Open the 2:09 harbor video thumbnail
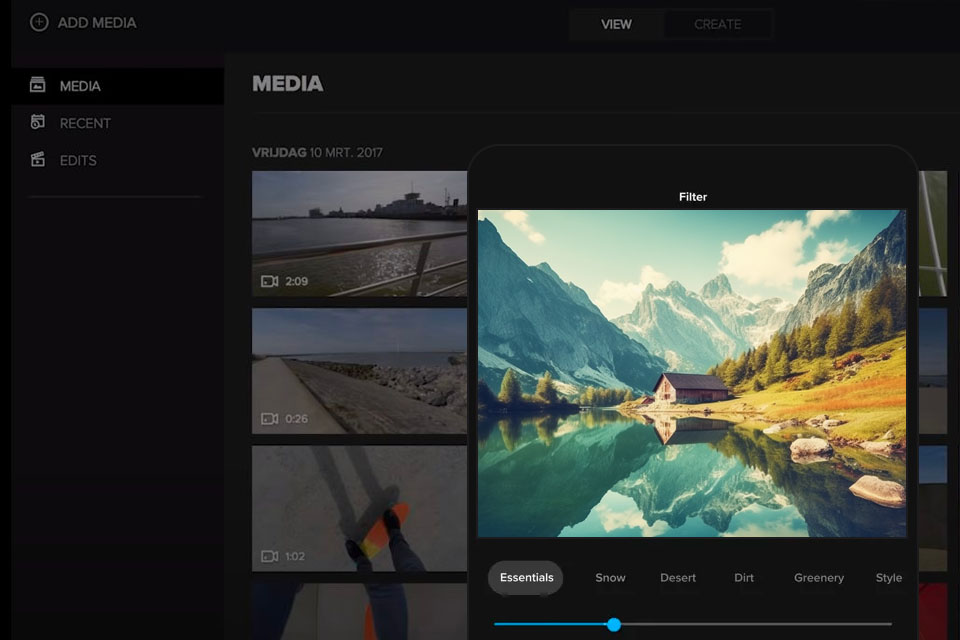This screenshot has height=640, width=960. (359, 234)
